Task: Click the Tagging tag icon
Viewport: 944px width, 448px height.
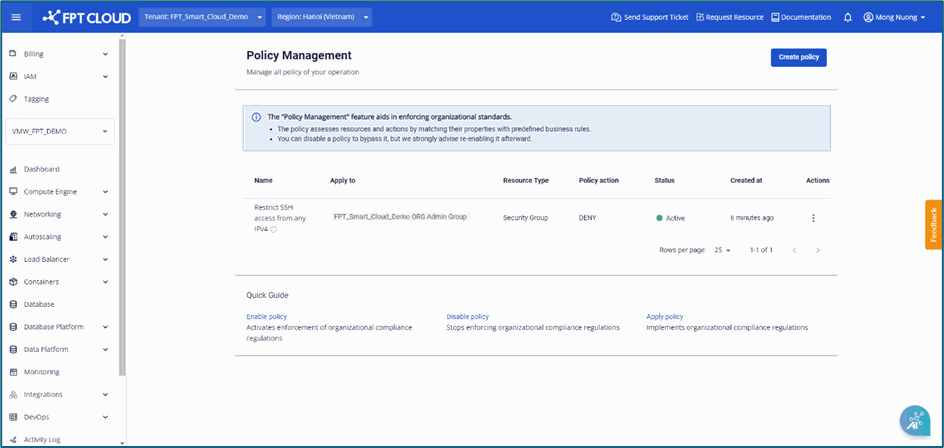Action: coord(13,99)
